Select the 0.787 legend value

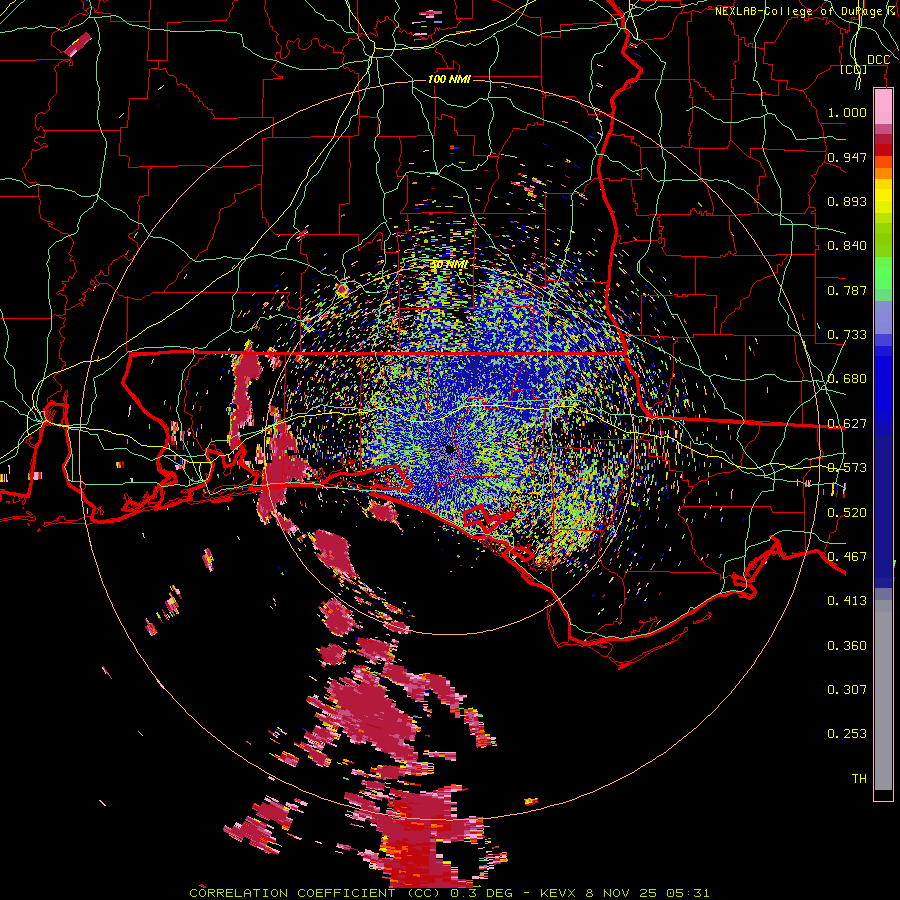pyautogui.click(x=847, y=290)
